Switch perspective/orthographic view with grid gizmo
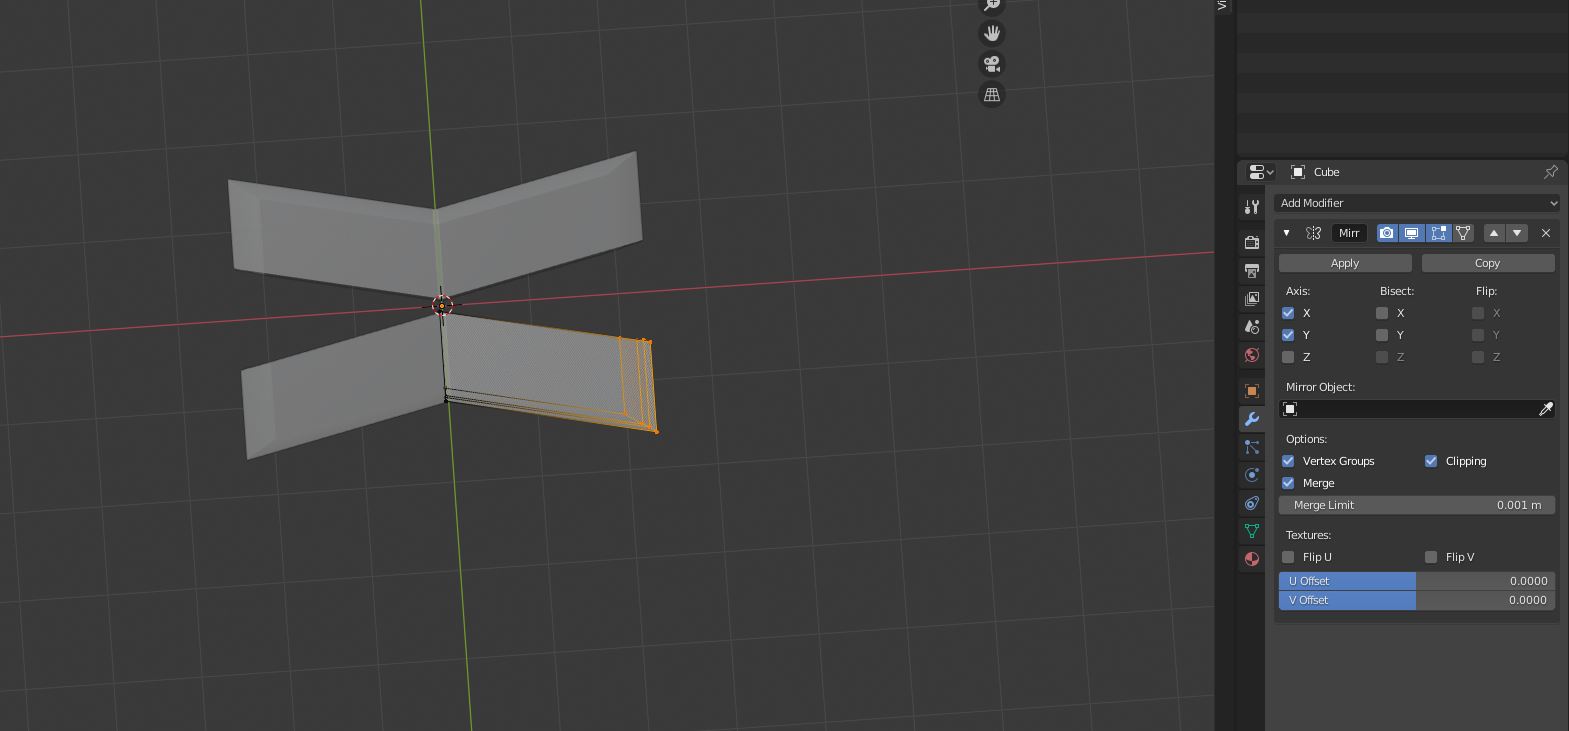The width and height of the screenshot is (1569, 731). [992, 95]
